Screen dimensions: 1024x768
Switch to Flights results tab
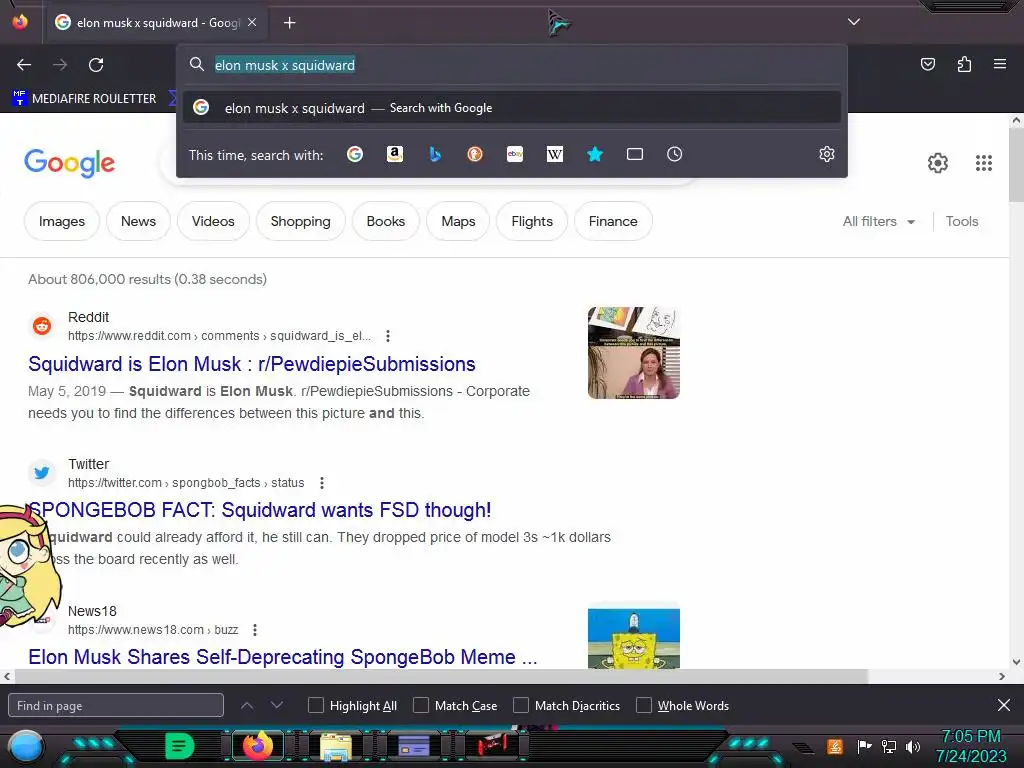[x=532, y=221]
